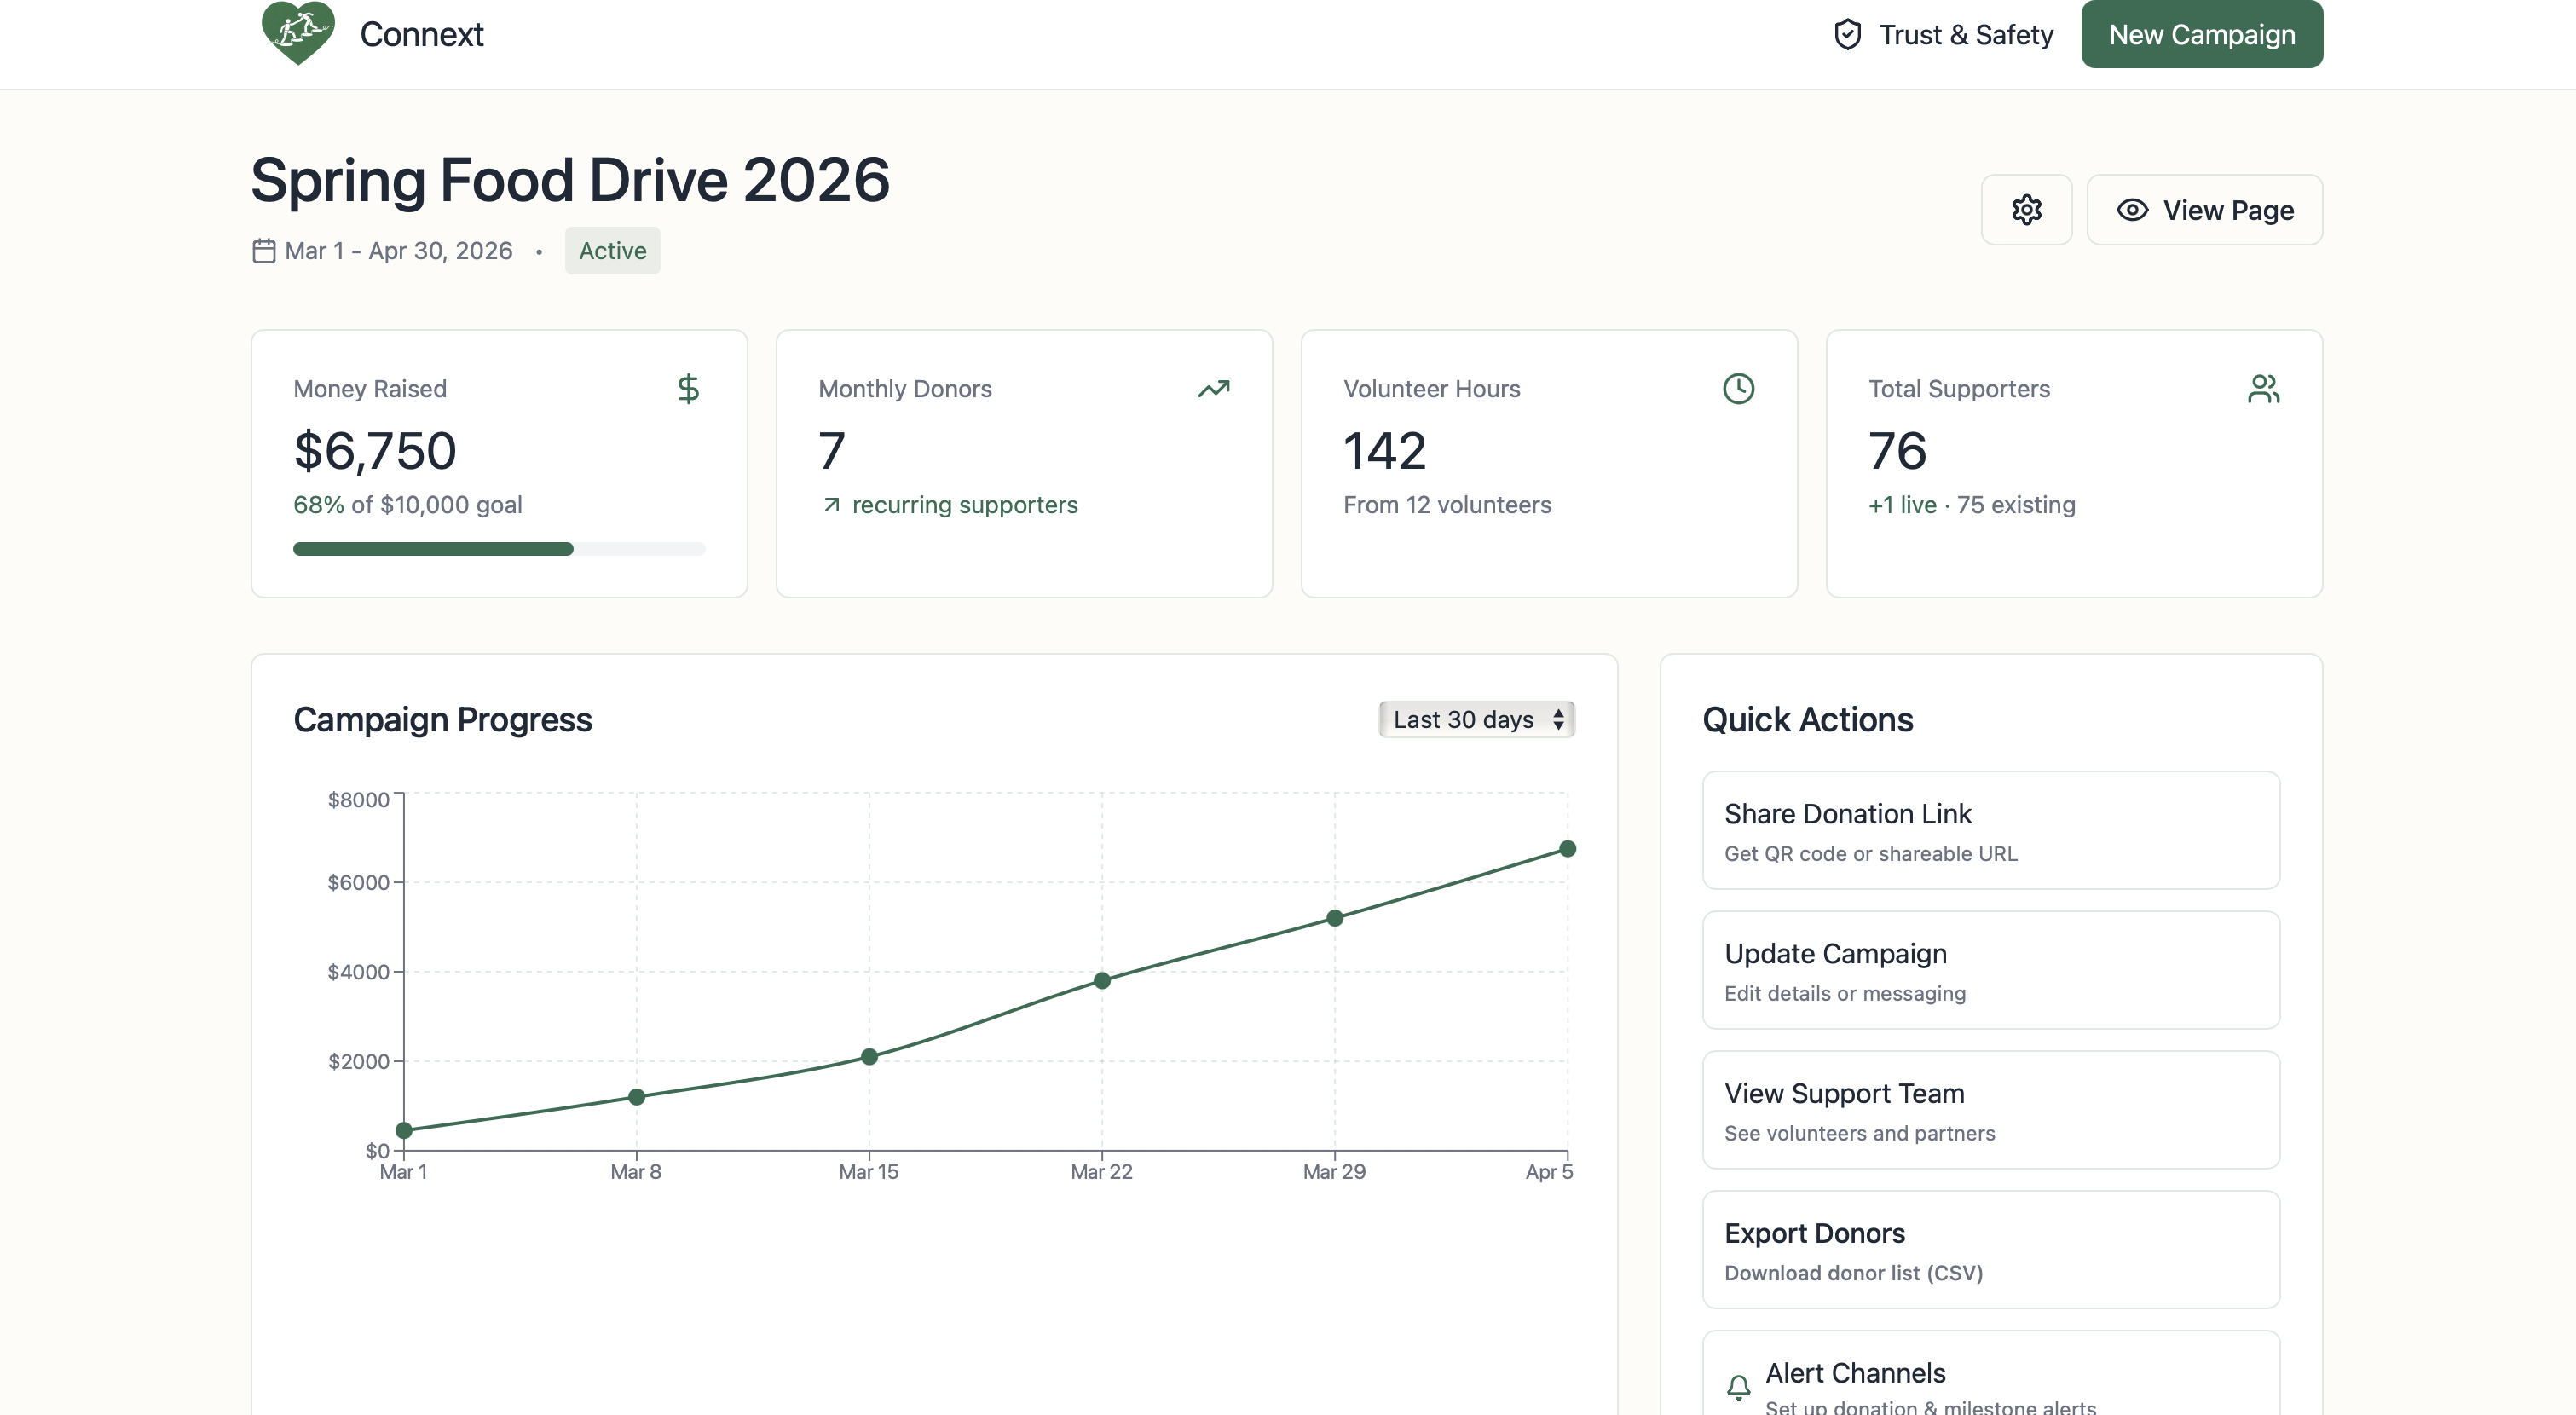Click the bell icon beside Alert Channels
This screenshot has height=1415, width=2576.
tap(1738, 1387)
